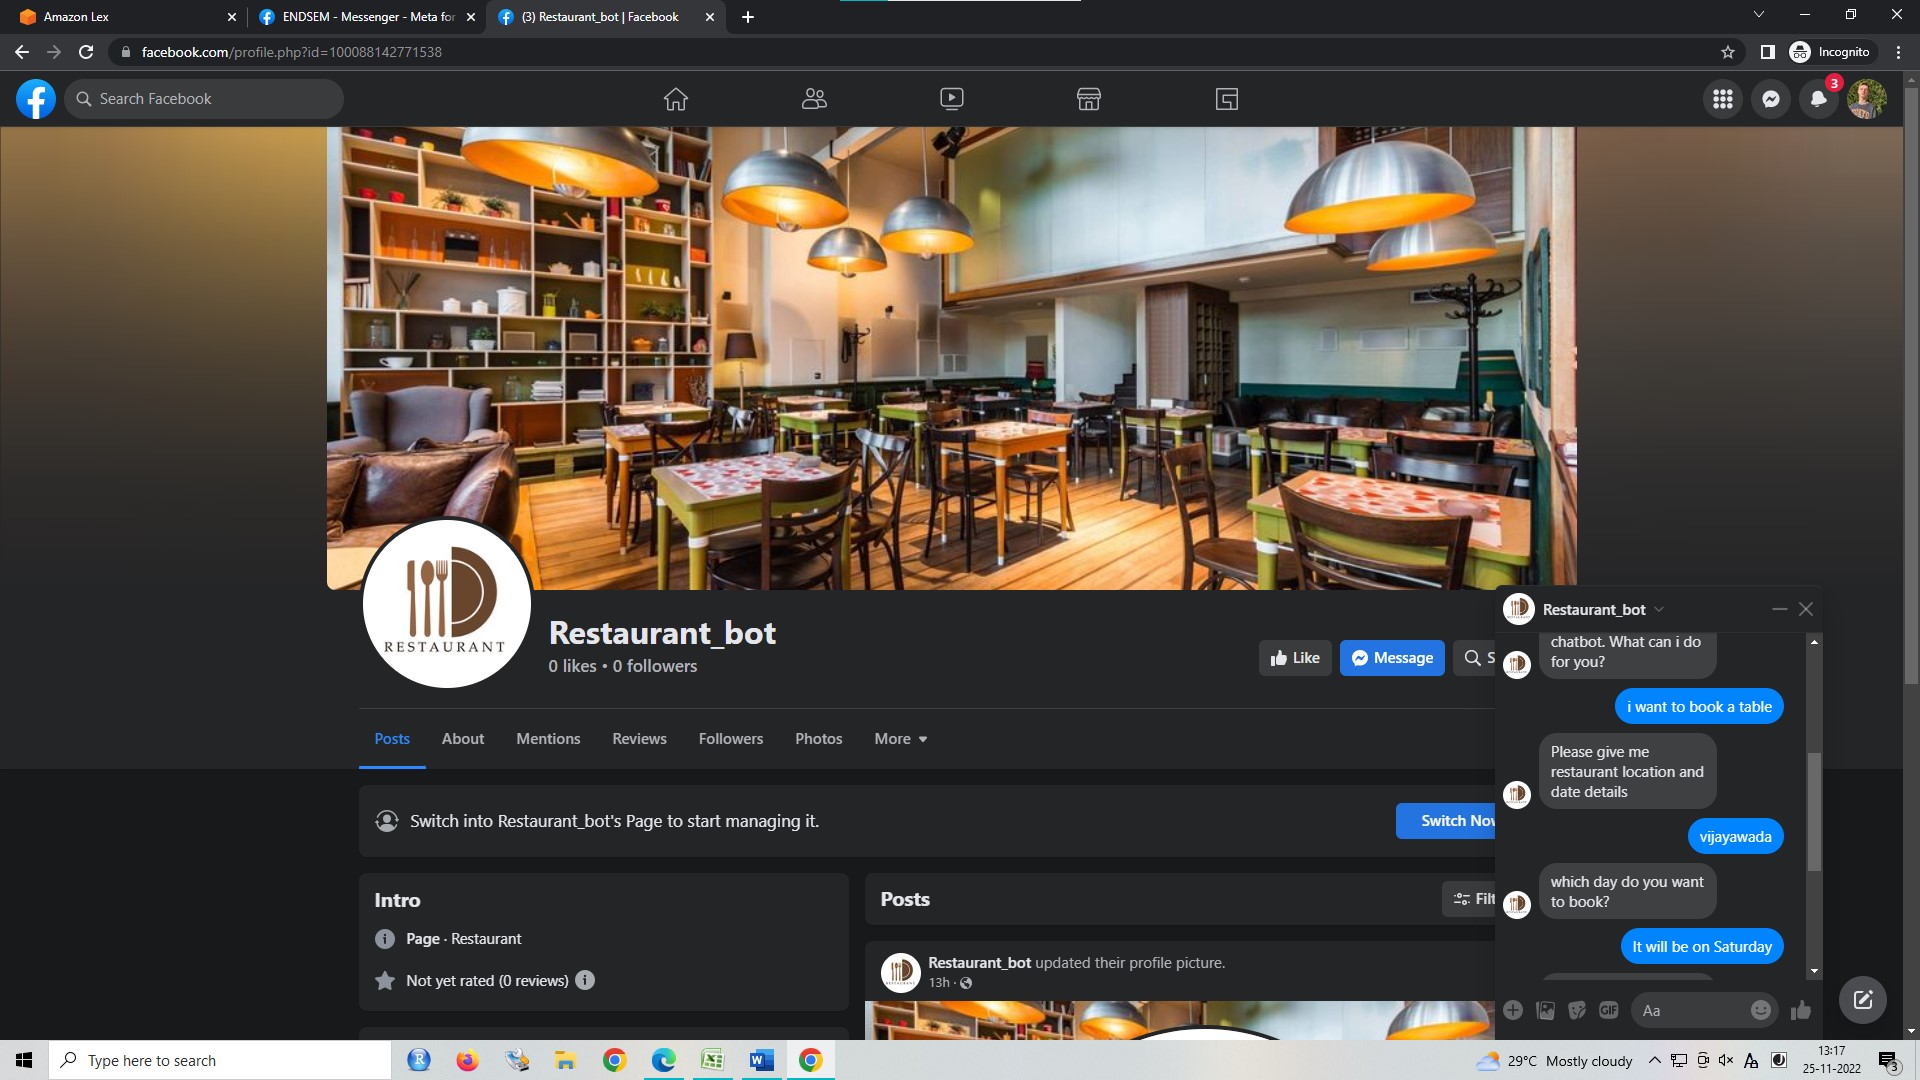Like the Restaurant_bot page
The width and height of the screenshot is (1920, 1080).
(1295, 658)
